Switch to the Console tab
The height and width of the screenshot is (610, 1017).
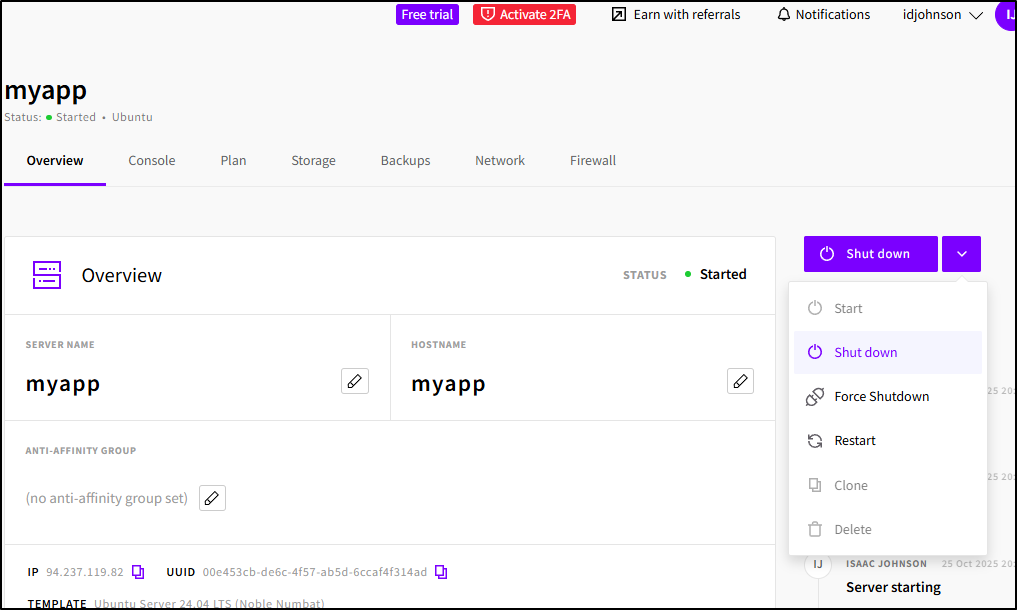pos(152,160)
